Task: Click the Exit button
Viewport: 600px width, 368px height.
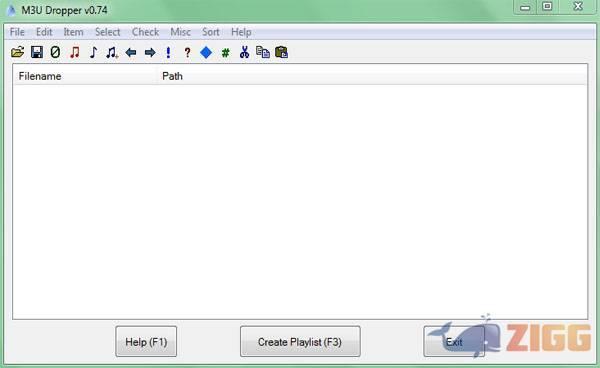Action: (454, 342)
